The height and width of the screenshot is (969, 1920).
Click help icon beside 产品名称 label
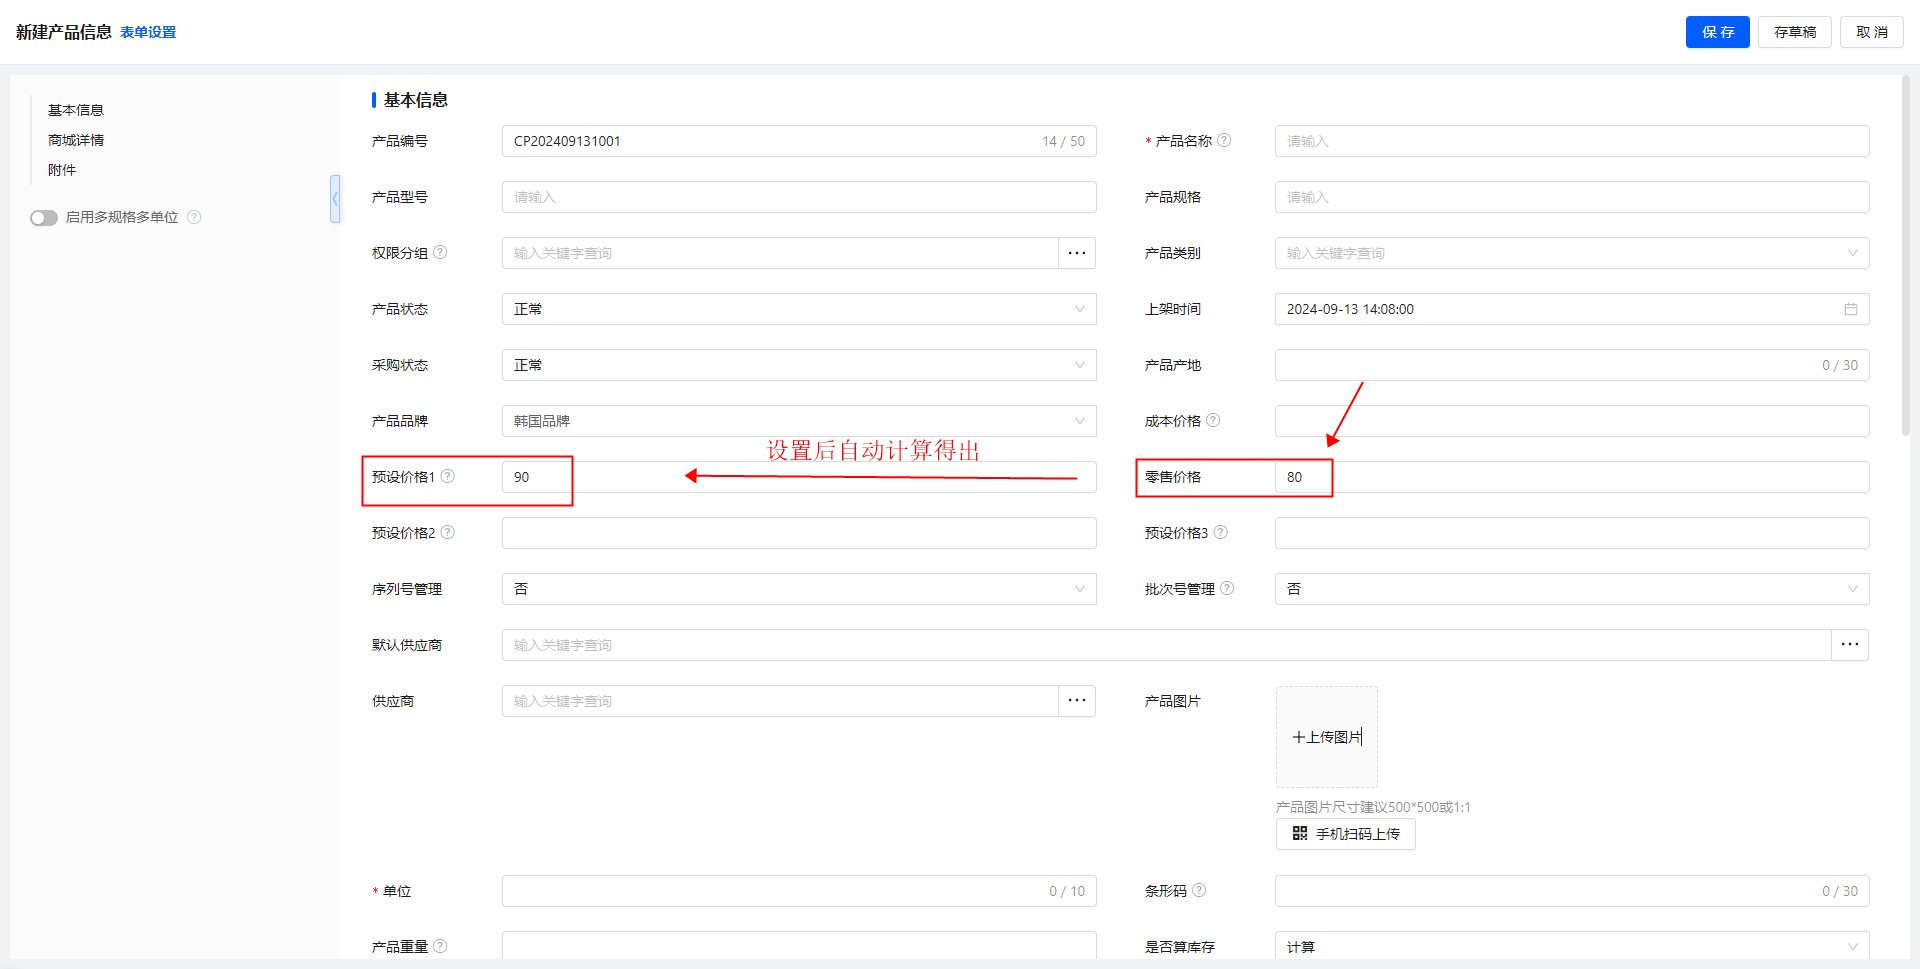1224,141
